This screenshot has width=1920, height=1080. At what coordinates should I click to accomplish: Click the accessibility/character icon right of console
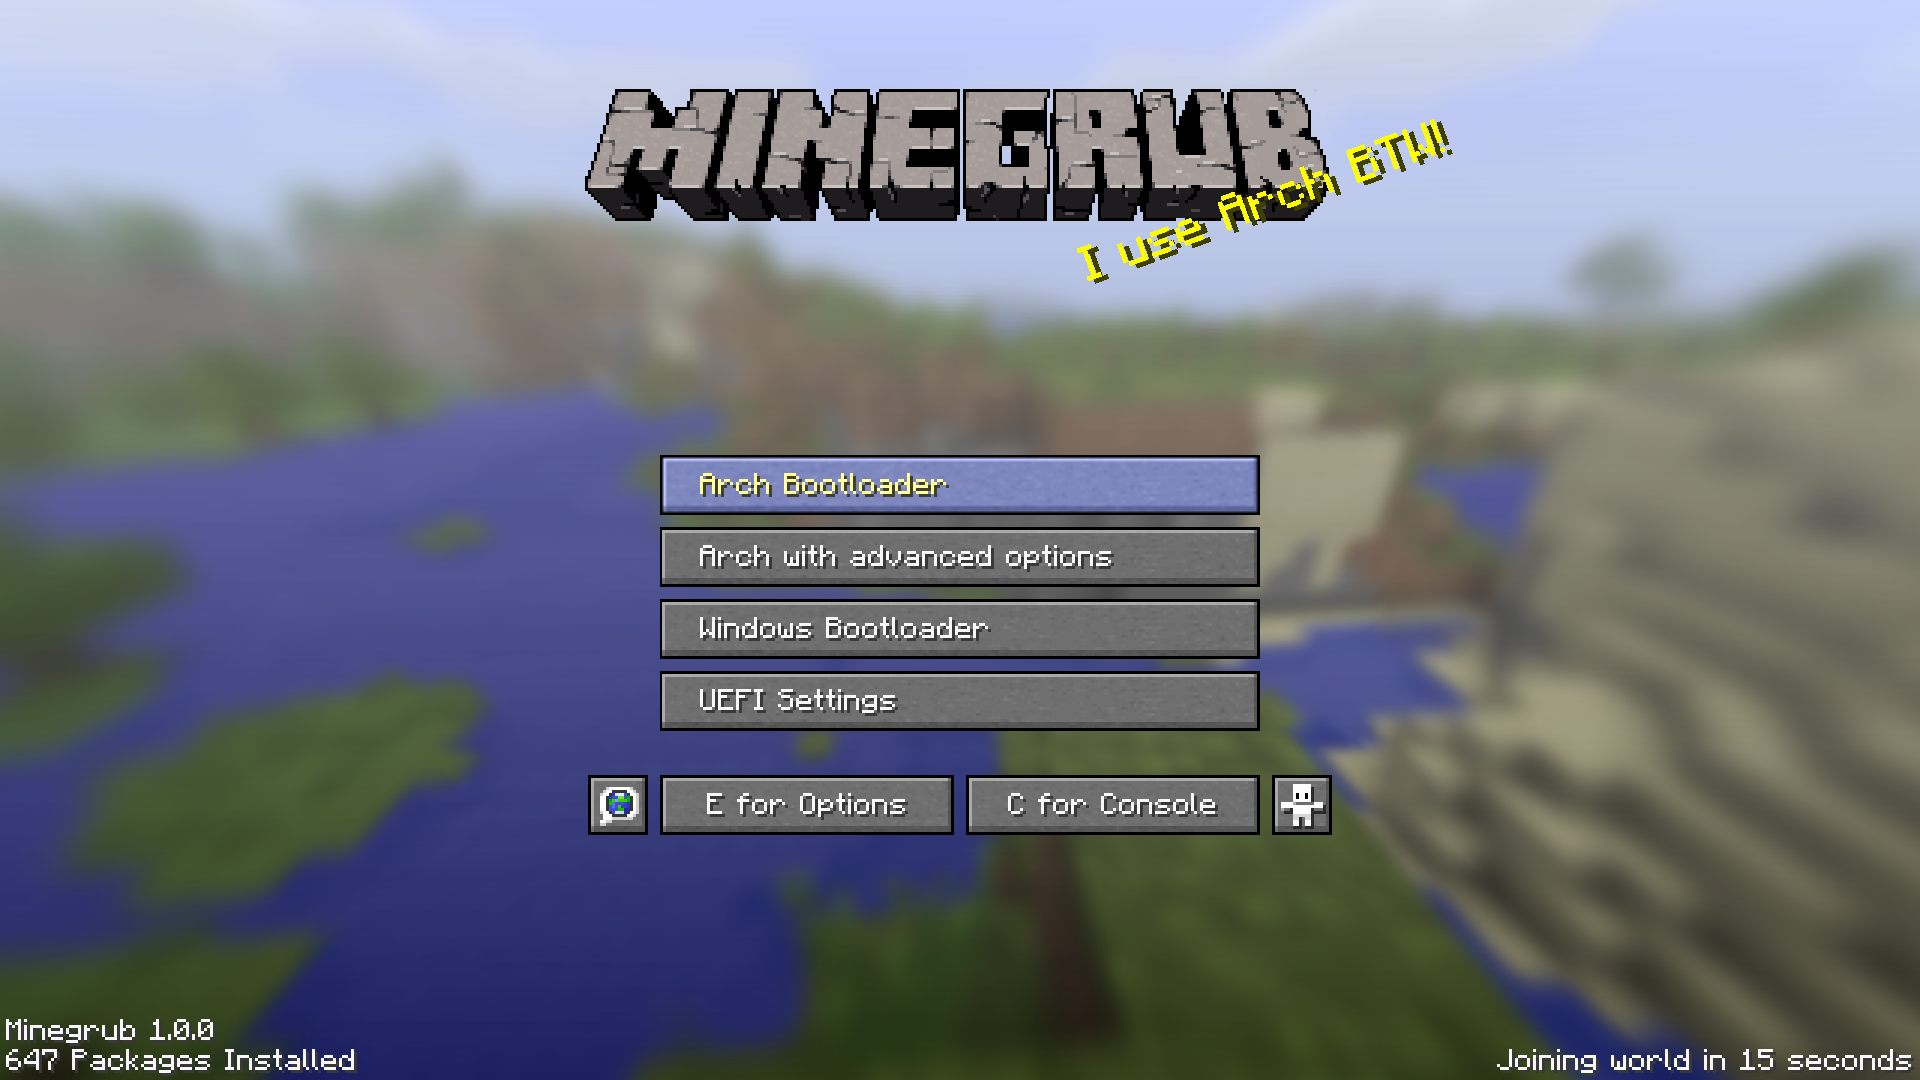point(1300,803)
